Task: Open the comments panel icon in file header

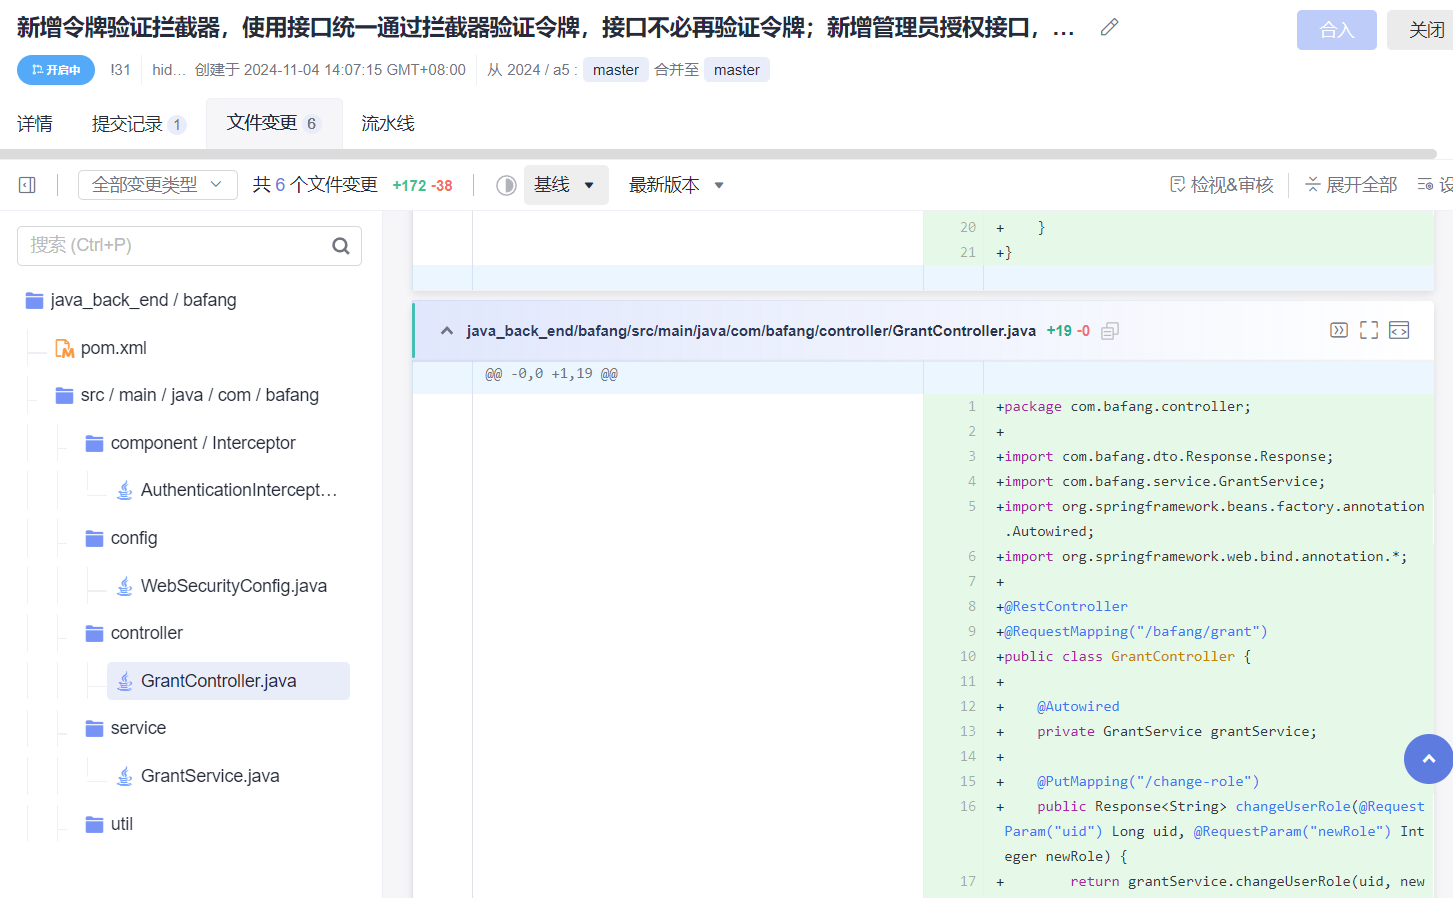Action: [1338, 330]
